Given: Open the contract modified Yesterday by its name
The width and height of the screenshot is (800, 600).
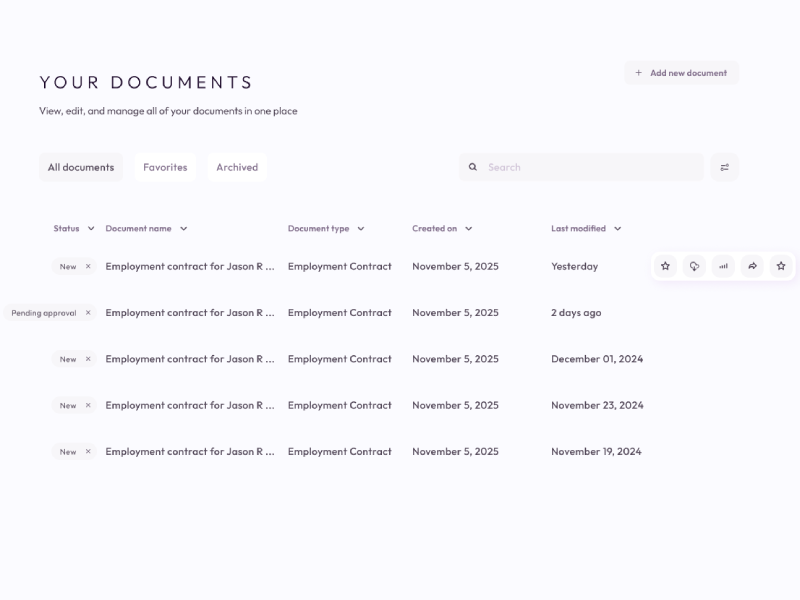Looking at the screenshot, I should 190,266.
